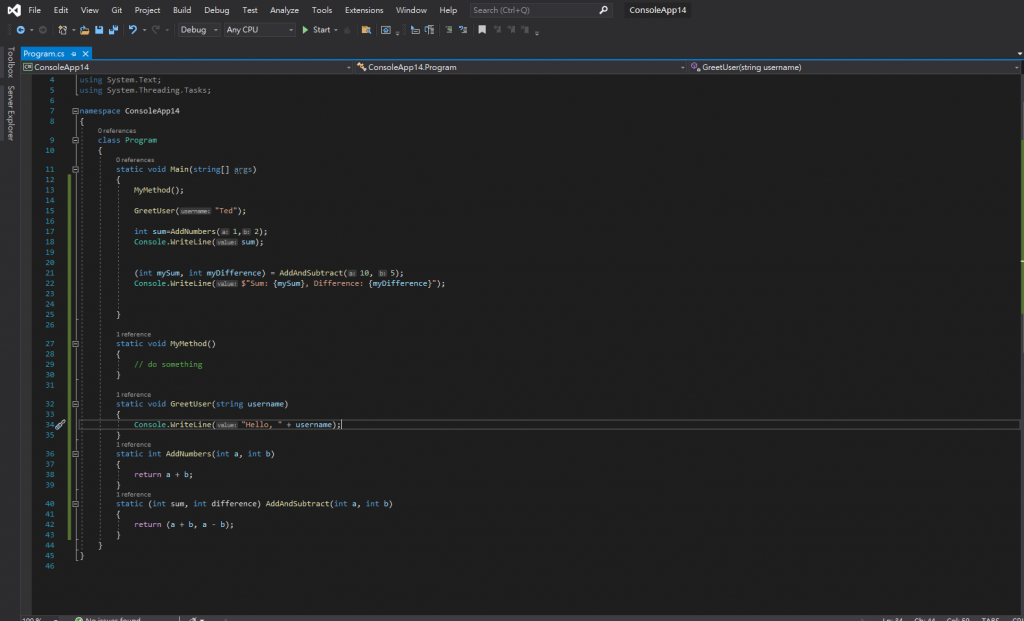
Task: Click 1 reference link above AddNumbers
Action: click(133, 445)
